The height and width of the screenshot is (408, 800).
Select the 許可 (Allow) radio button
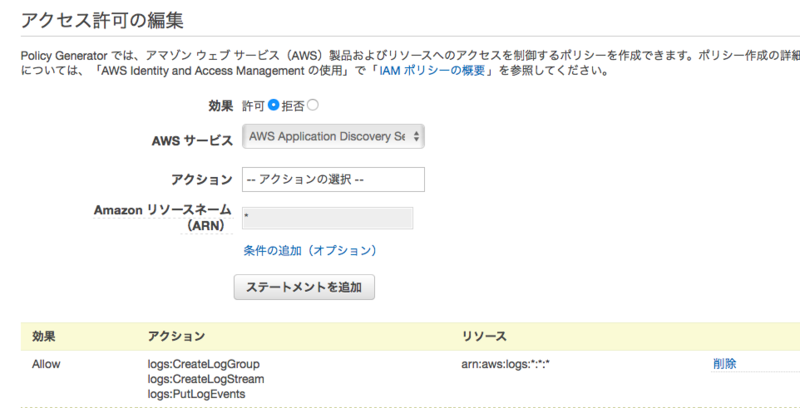[x=273, y=105]
